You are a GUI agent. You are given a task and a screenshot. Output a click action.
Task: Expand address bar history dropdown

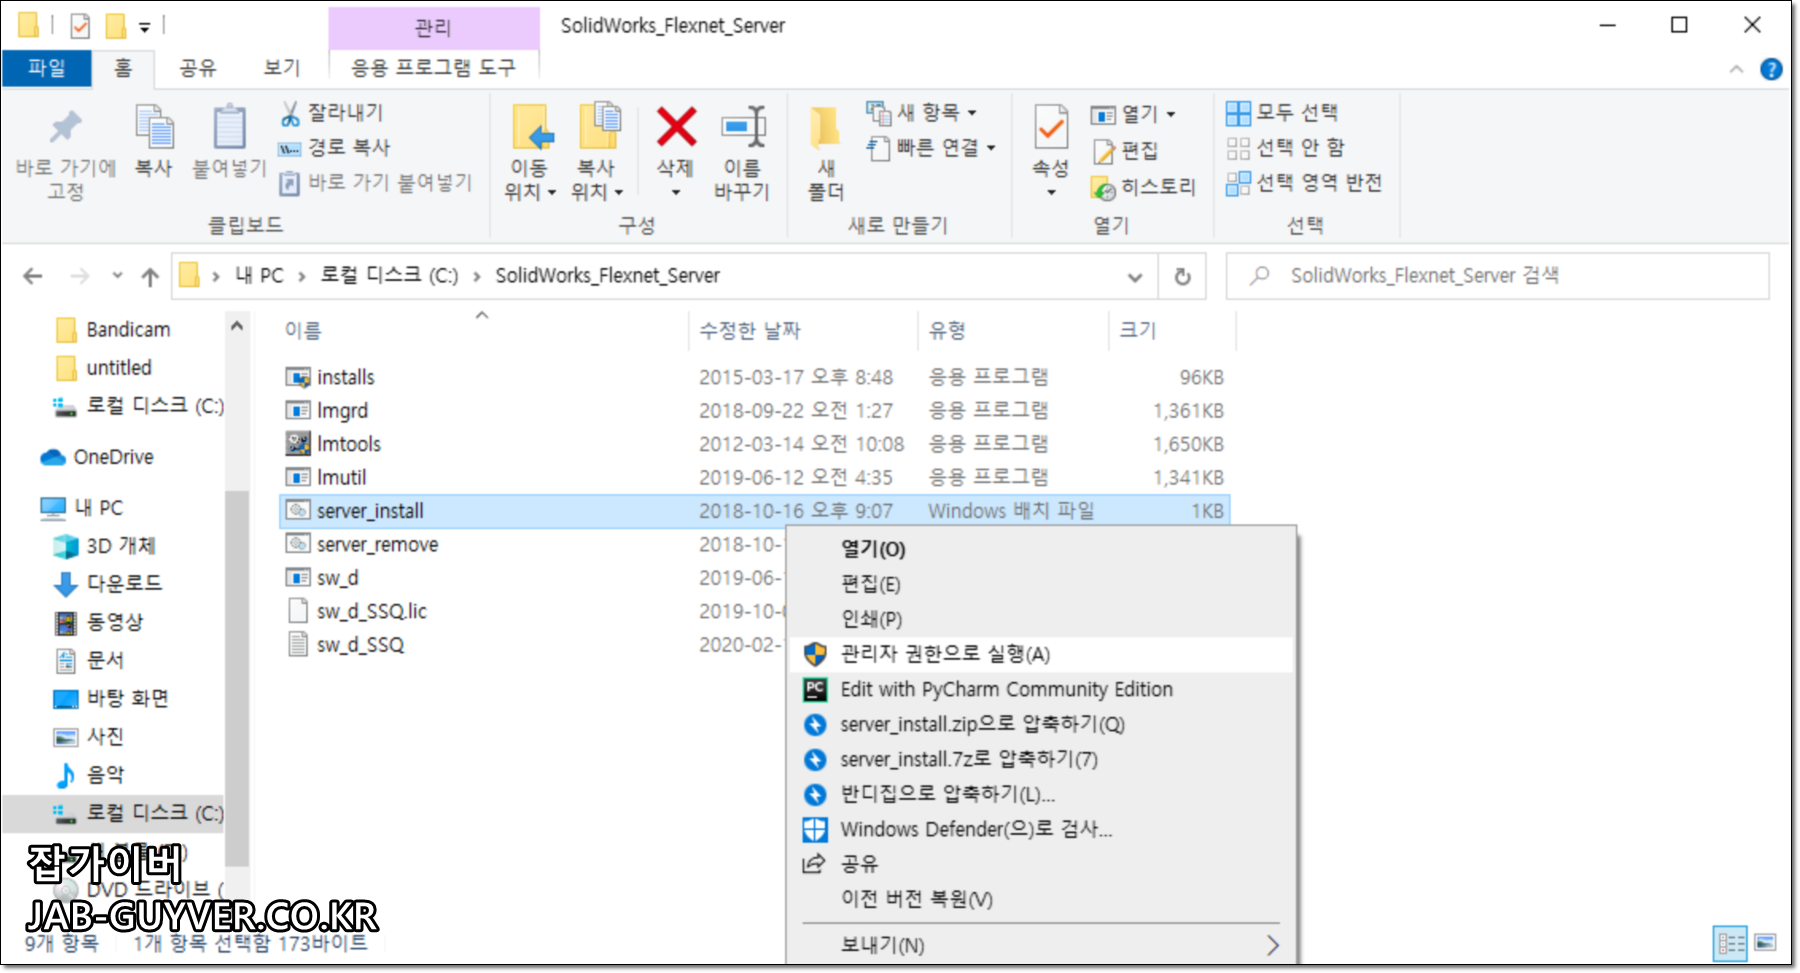coord(1135,277)
